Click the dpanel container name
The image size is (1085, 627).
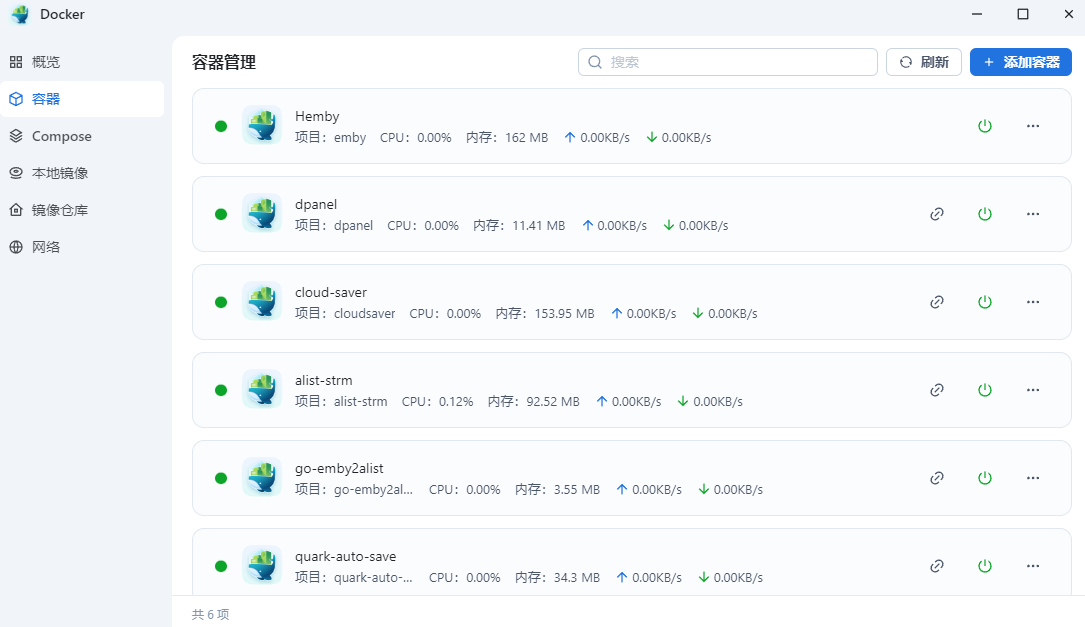(x=316, y=204)
